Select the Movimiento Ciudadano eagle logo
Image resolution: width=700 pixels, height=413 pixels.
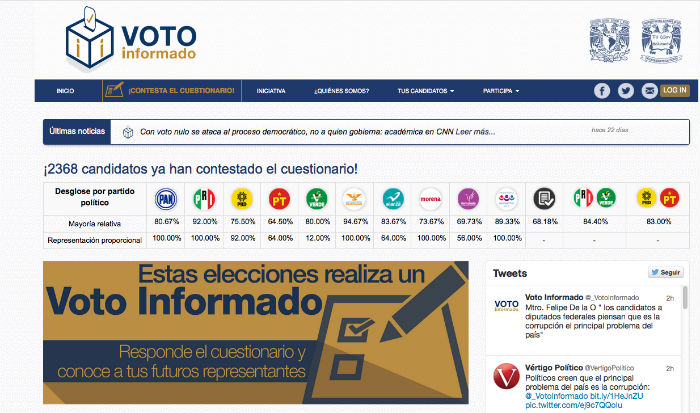pos(354,199)
